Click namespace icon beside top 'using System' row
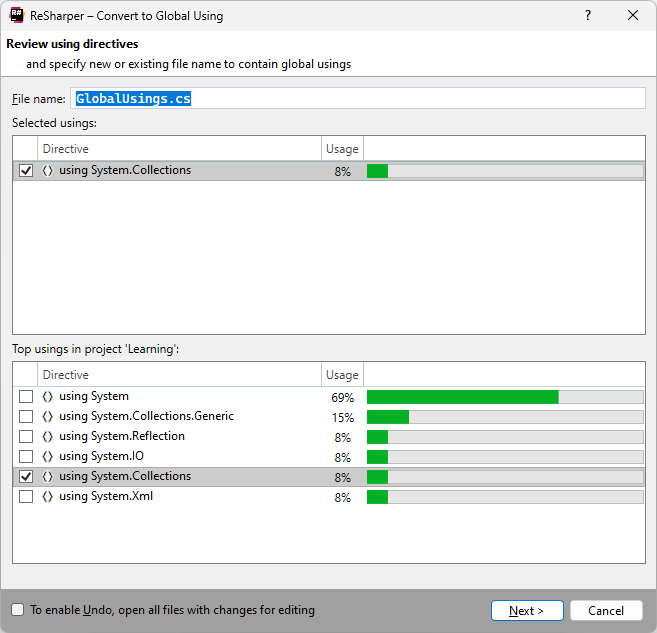The height and width of the screenshot is (633, 657). point(48,397)
